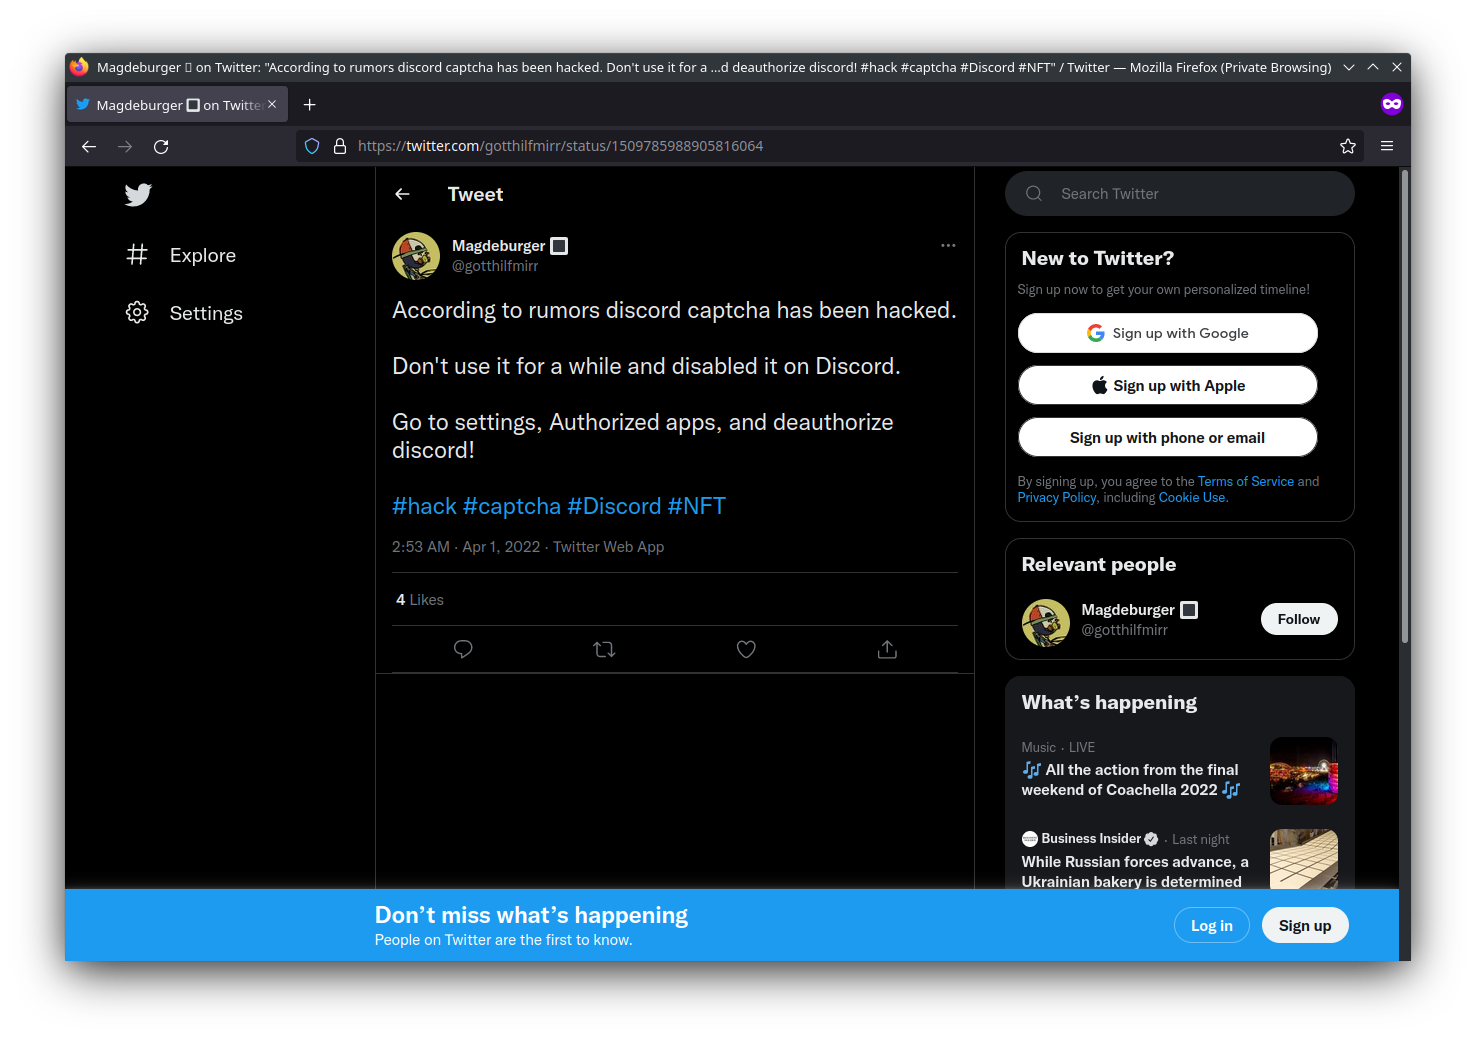Click the retweet icon under the tweet

[604, 649]
